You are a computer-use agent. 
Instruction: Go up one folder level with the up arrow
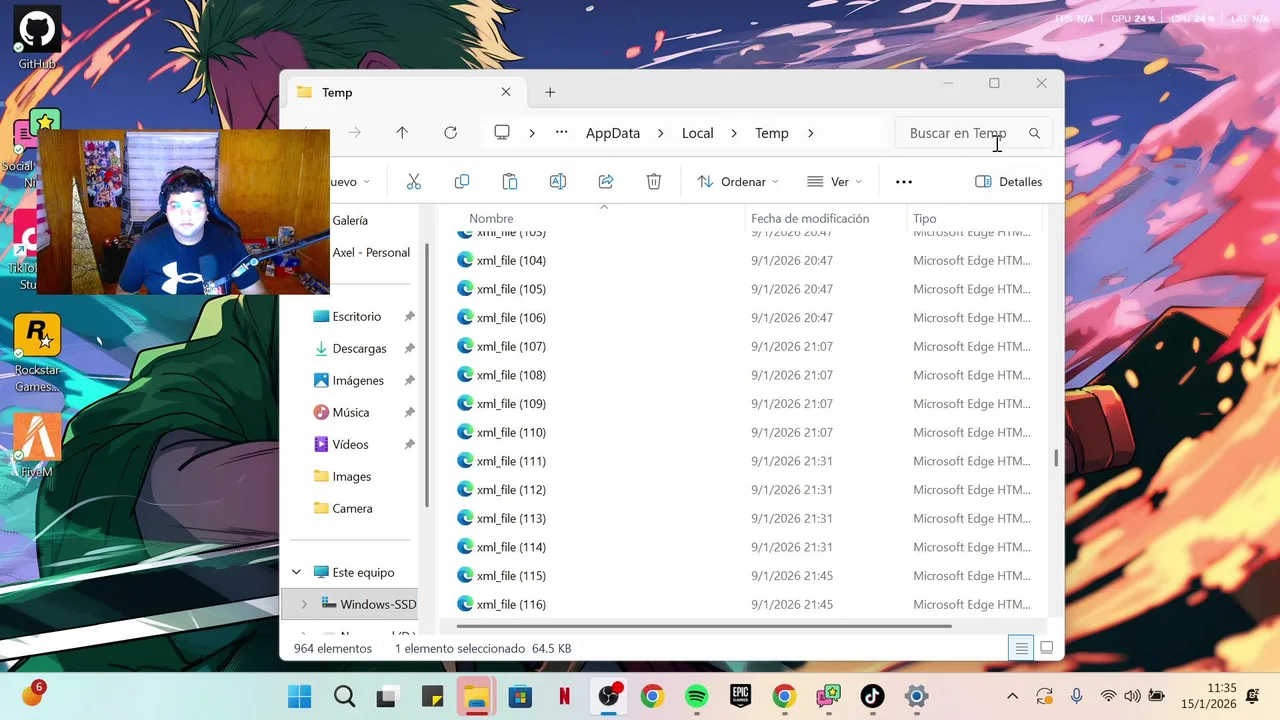402,133
